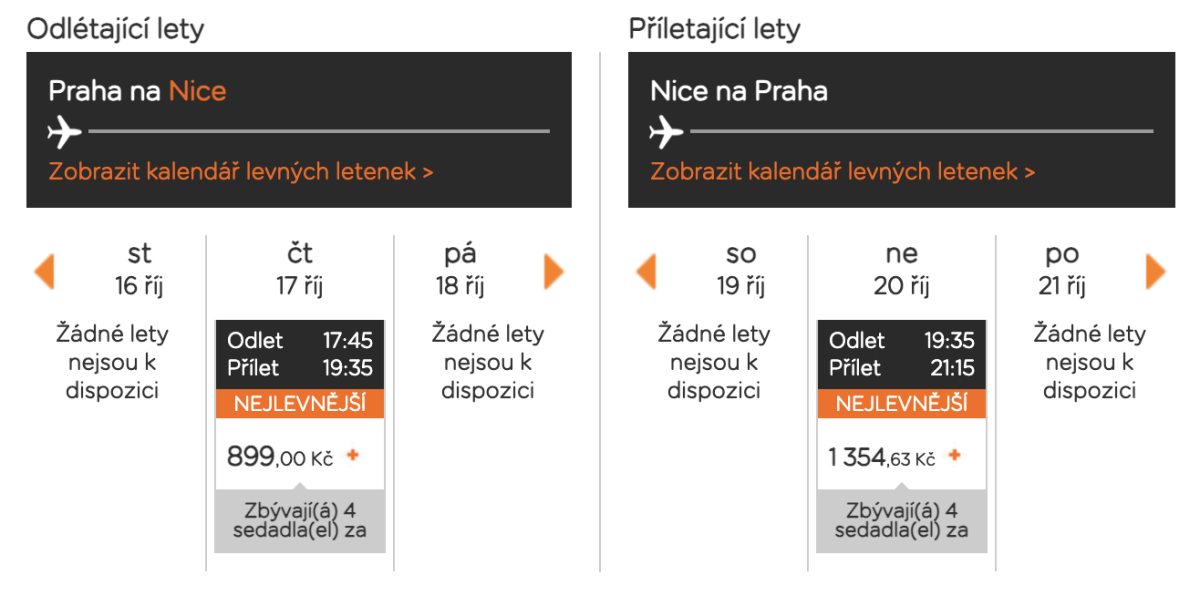Click the čt 17 říj date header
Image resolution: width=1200 pixels, height=596 pixels.
coord(300,270)
